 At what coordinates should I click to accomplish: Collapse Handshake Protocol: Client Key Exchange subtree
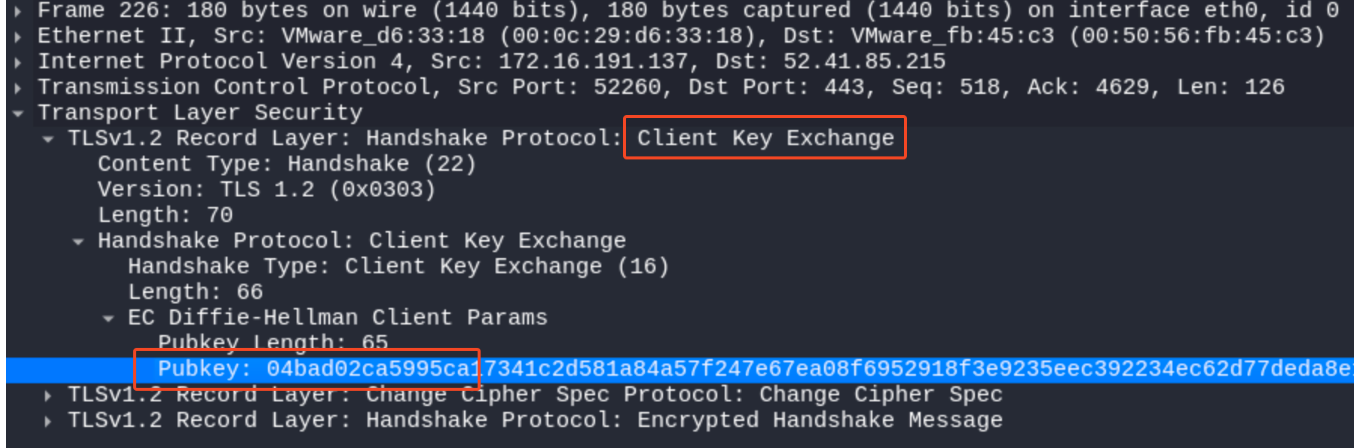(79, 241)
